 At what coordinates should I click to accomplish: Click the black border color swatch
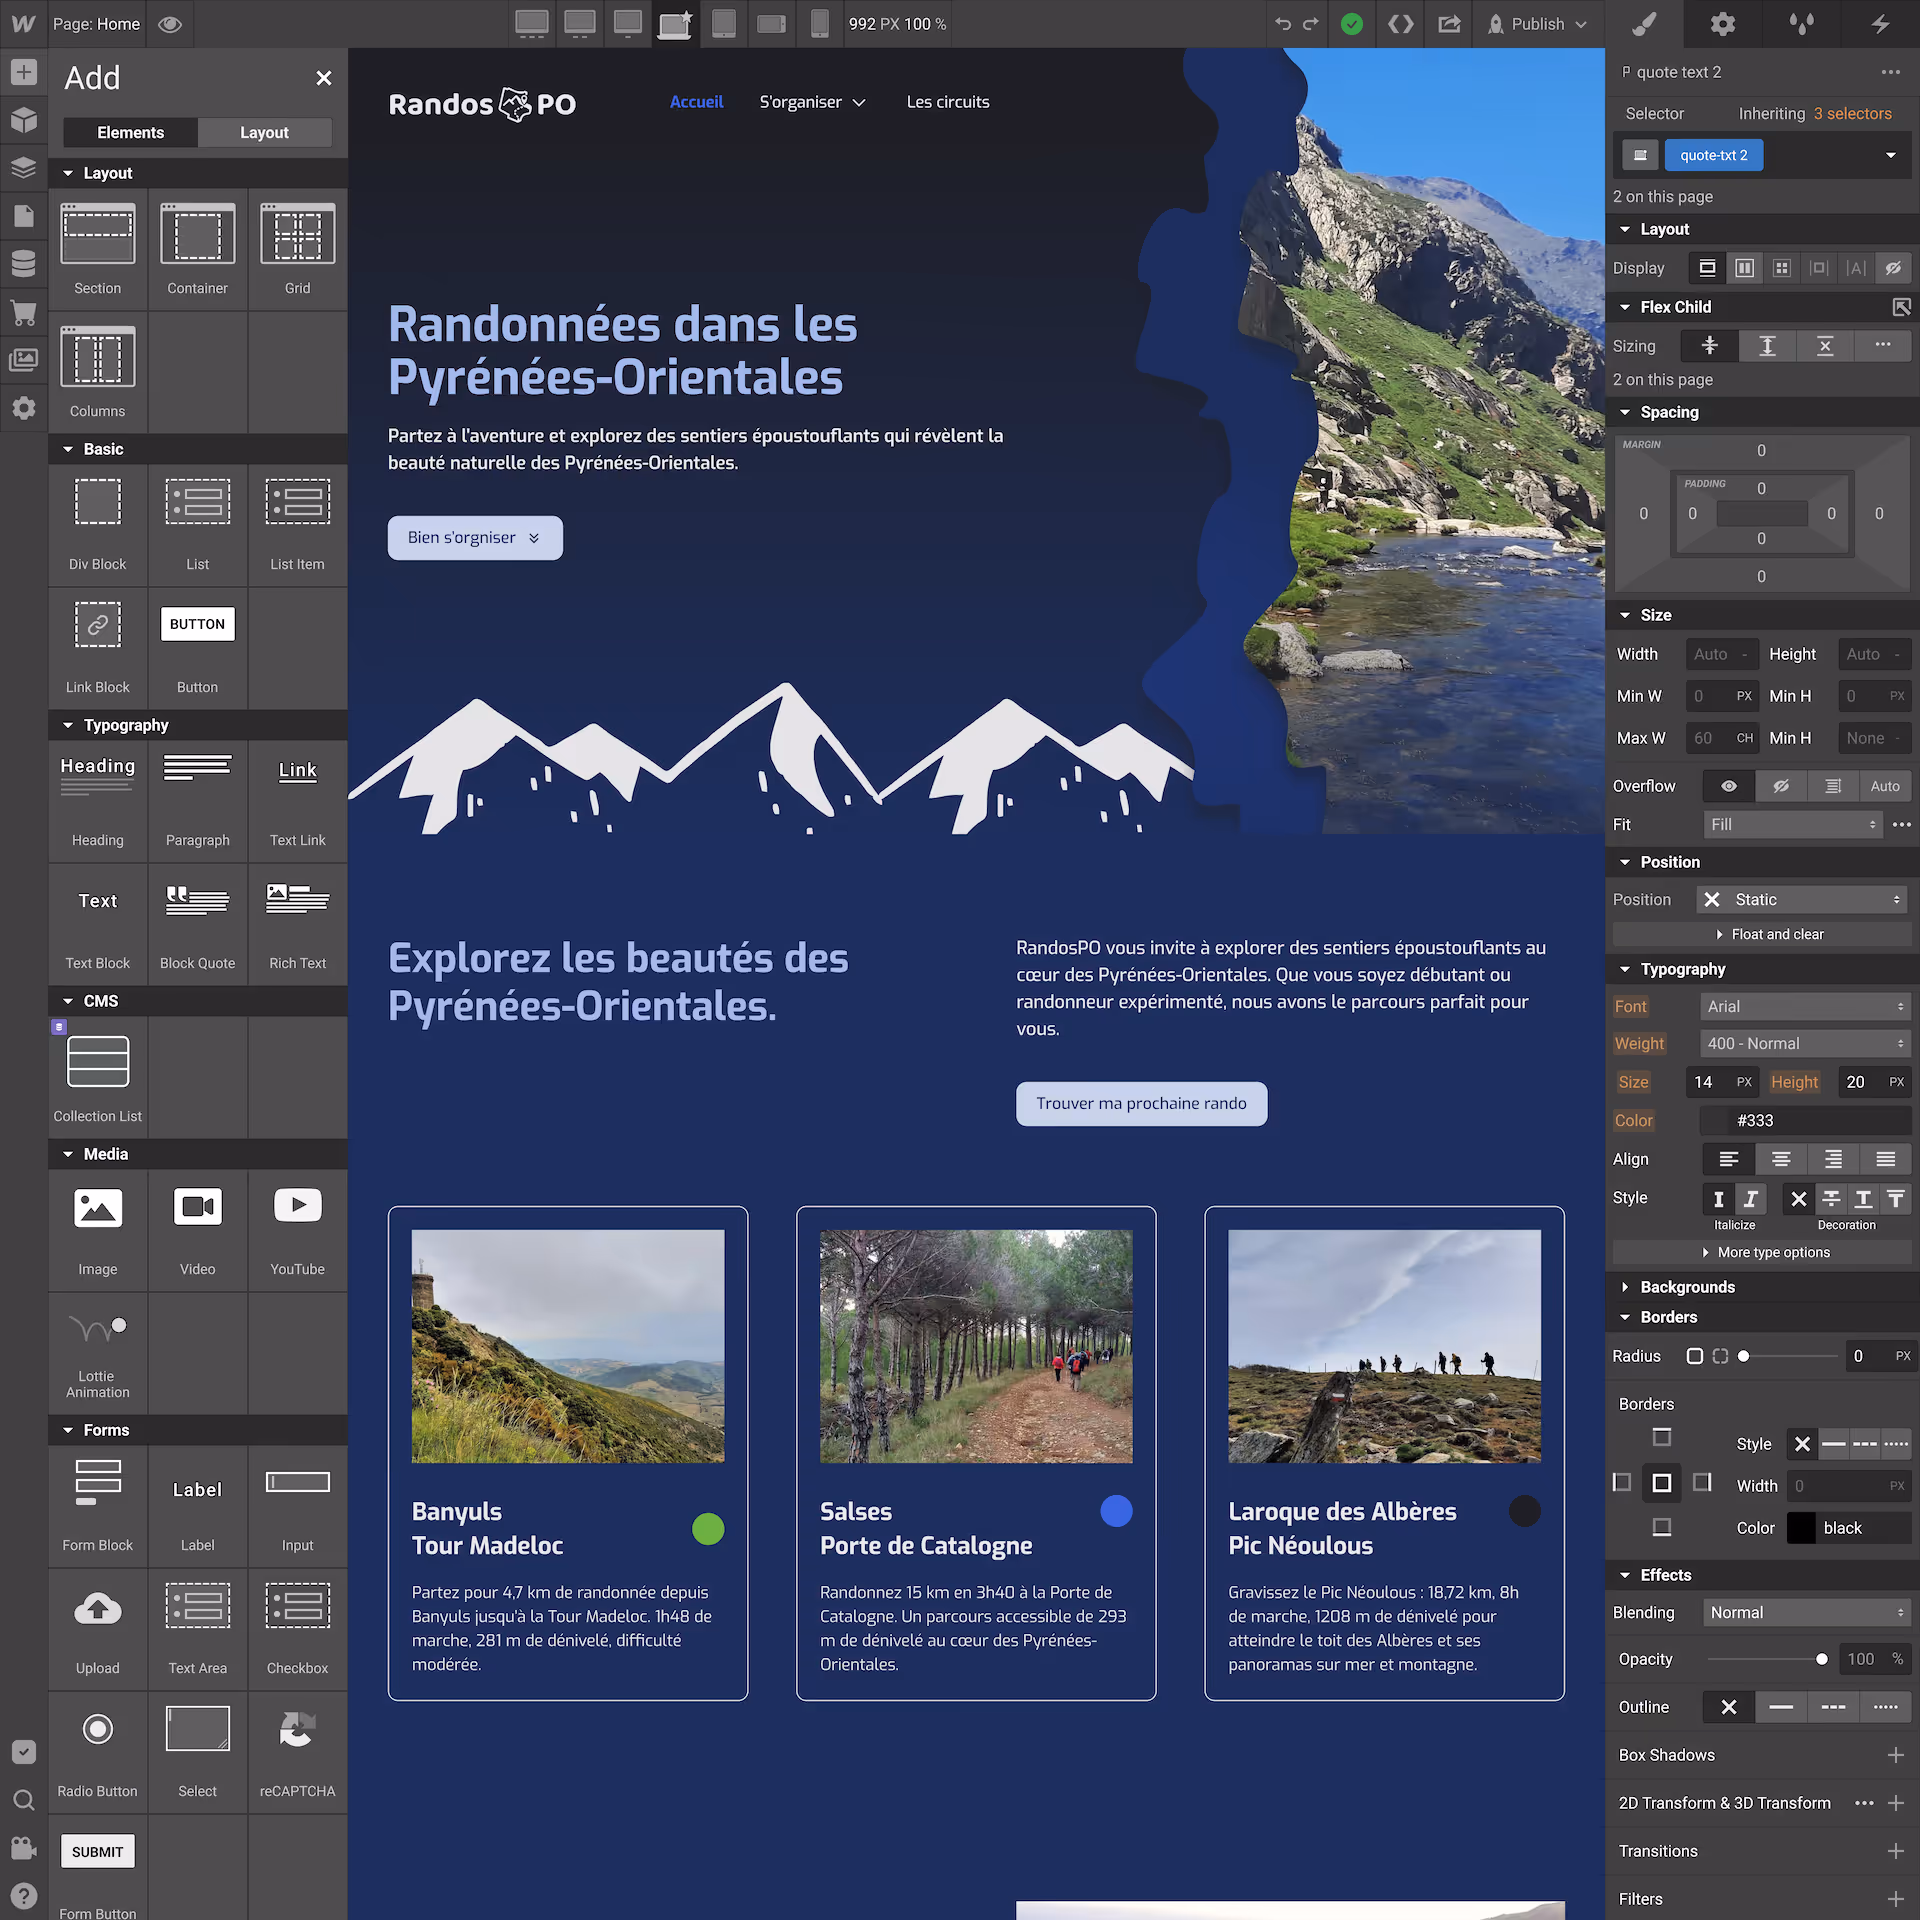(x=1800, y=1527)
